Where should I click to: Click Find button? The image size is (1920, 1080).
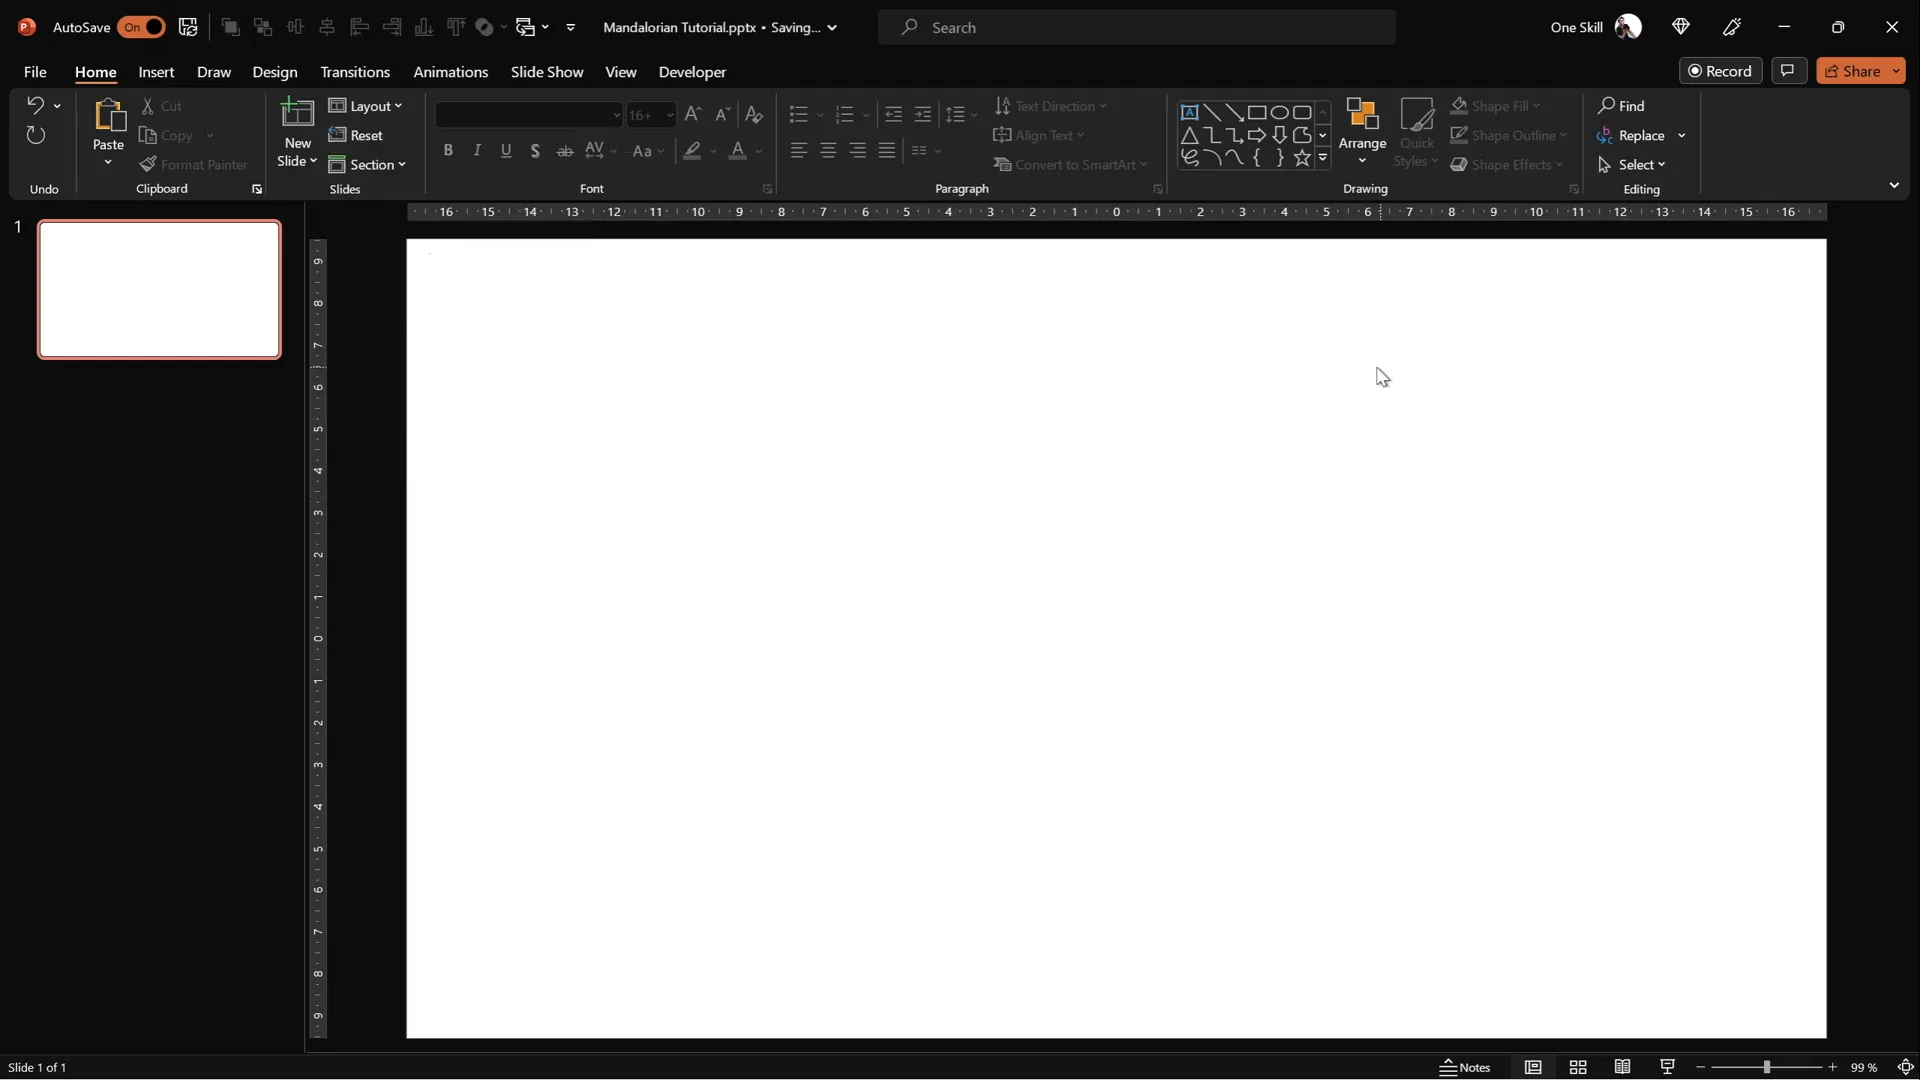[x=1621, y=106]
